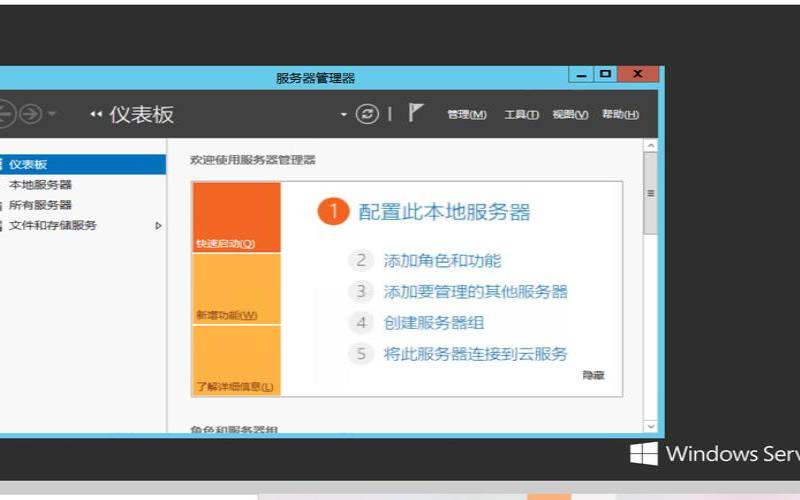Click the 添加角色和功能 link
The height and width of the screenshot is (500, 800).
[x=442, y=261]
